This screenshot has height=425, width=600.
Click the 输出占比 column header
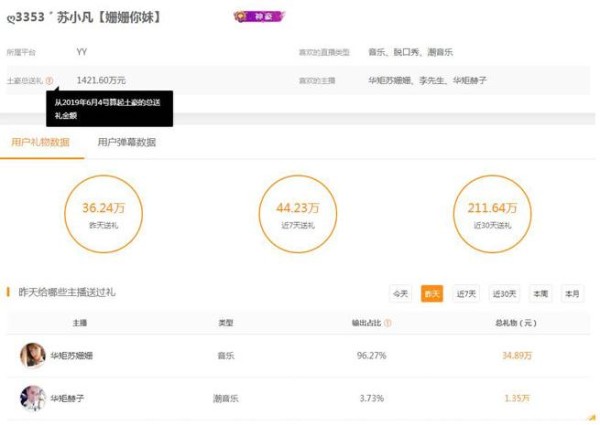367,323
